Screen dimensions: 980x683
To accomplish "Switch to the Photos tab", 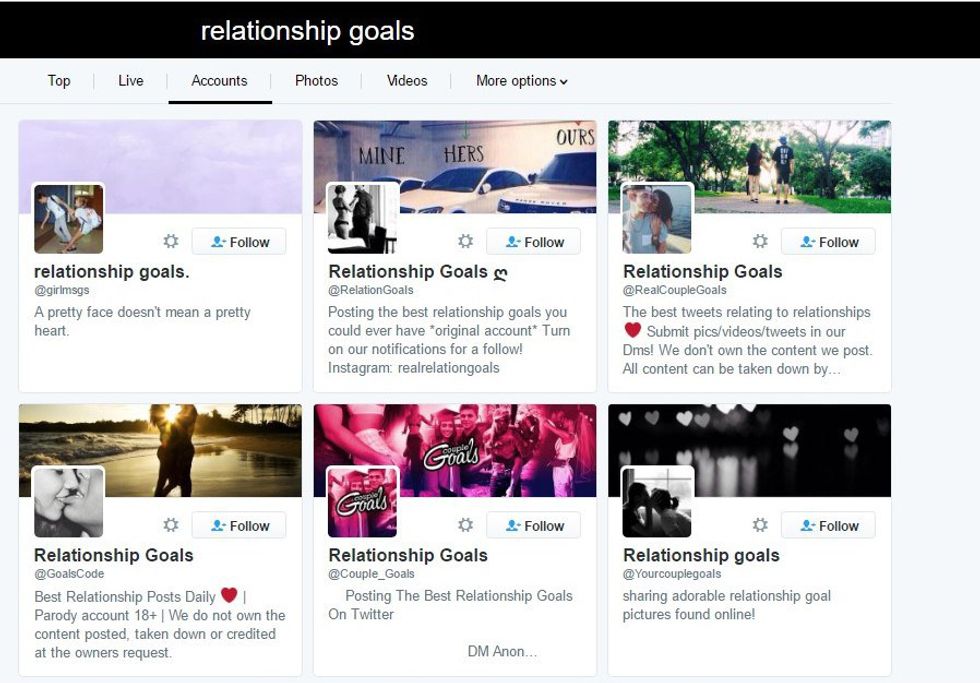I will pyautogui.click(x=316, y=81).
